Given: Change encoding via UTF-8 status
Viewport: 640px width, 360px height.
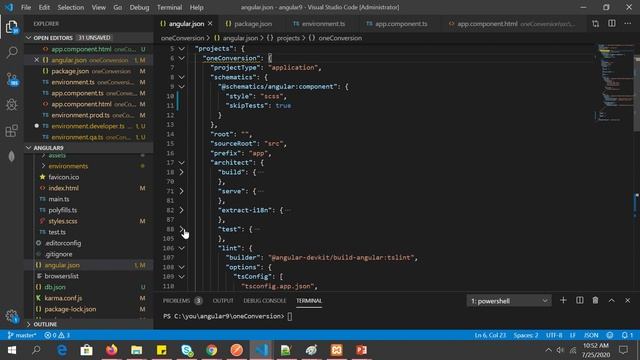Looking at the screenshot, I should point(554,335).
